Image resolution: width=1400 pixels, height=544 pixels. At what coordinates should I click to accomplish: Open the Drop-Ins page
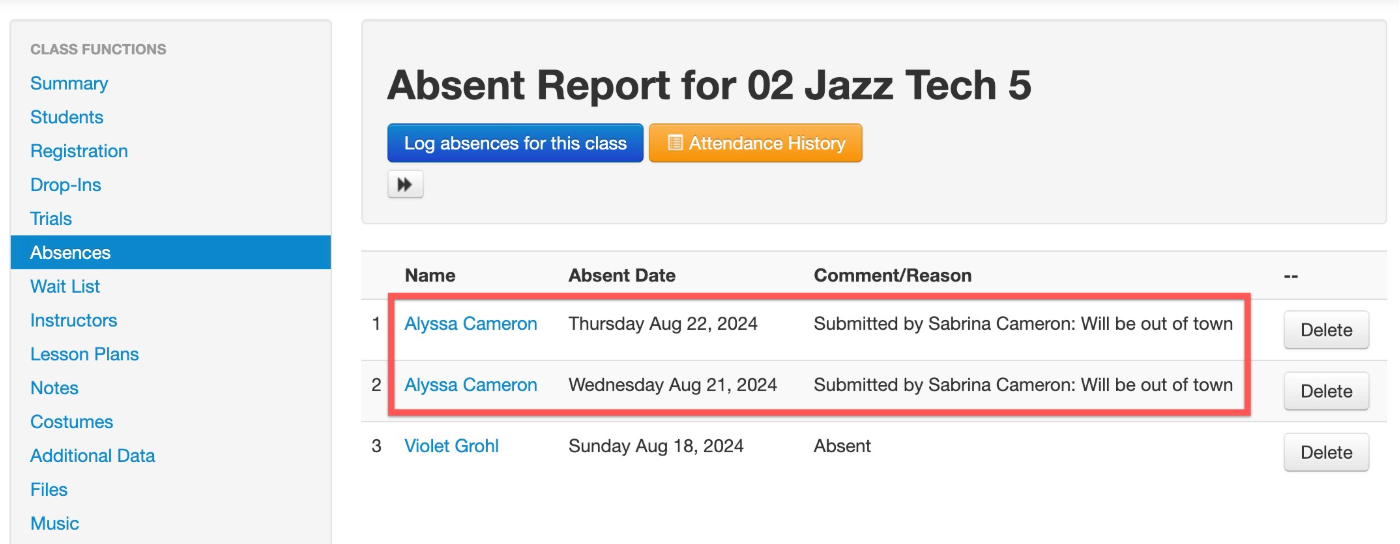(x=66, y=185)
